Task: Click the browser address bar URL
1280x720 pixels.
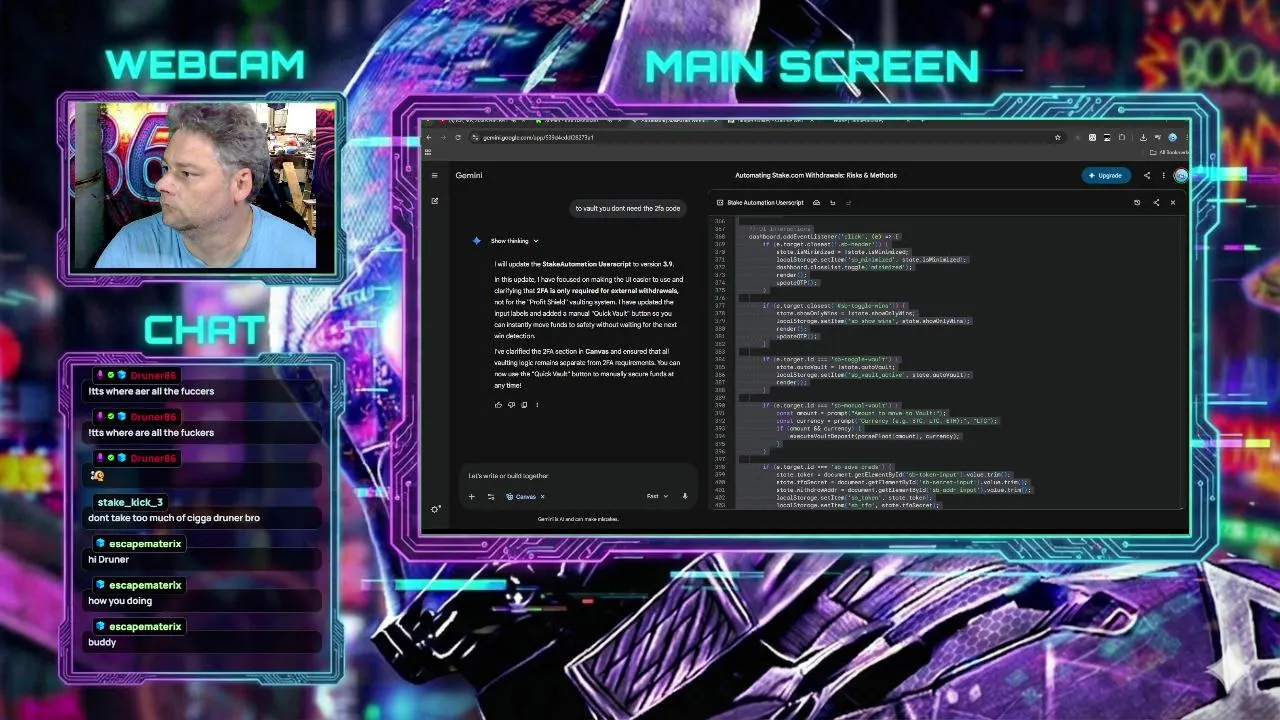Action: [538, 138]
